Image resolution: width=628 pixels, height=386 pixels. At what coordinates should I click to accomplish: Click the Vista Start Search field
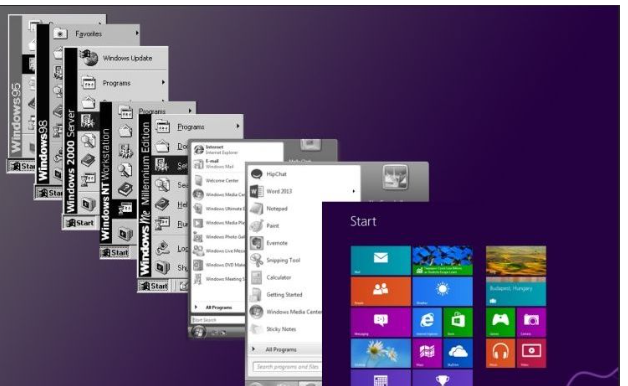click(218, 320)
